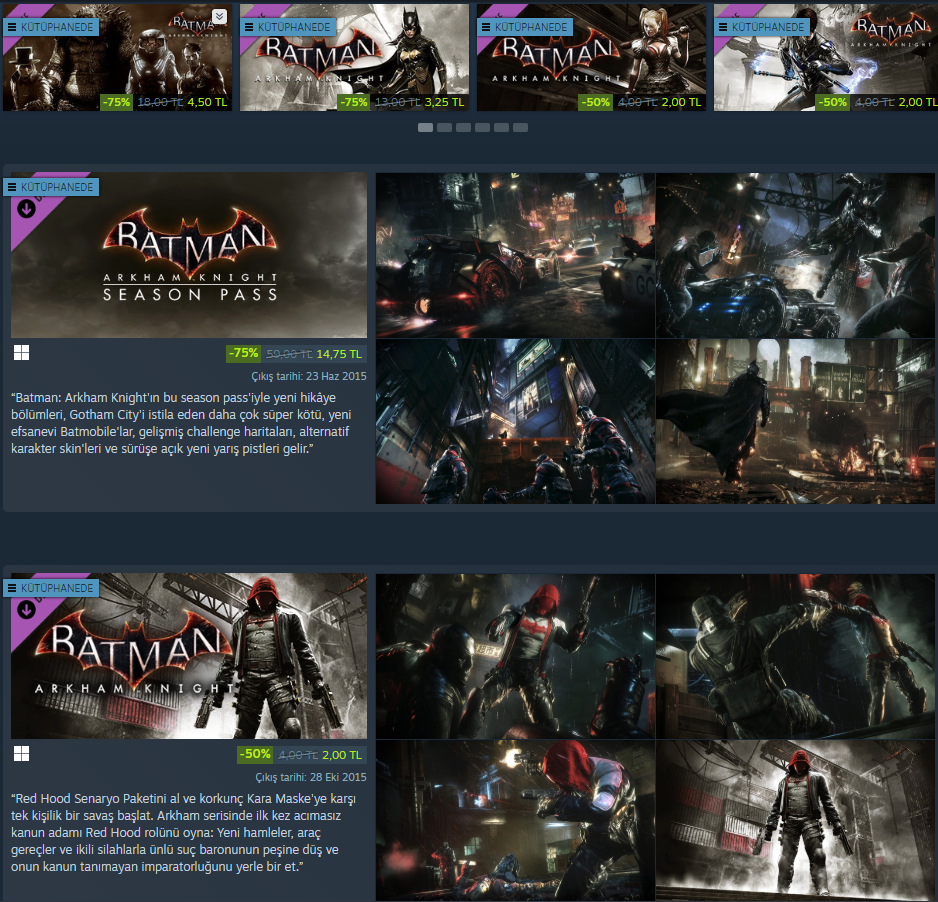Click struck-through 18,00 TL original price
The height and width of the screenshot is (902, 938).
point(160,102)
